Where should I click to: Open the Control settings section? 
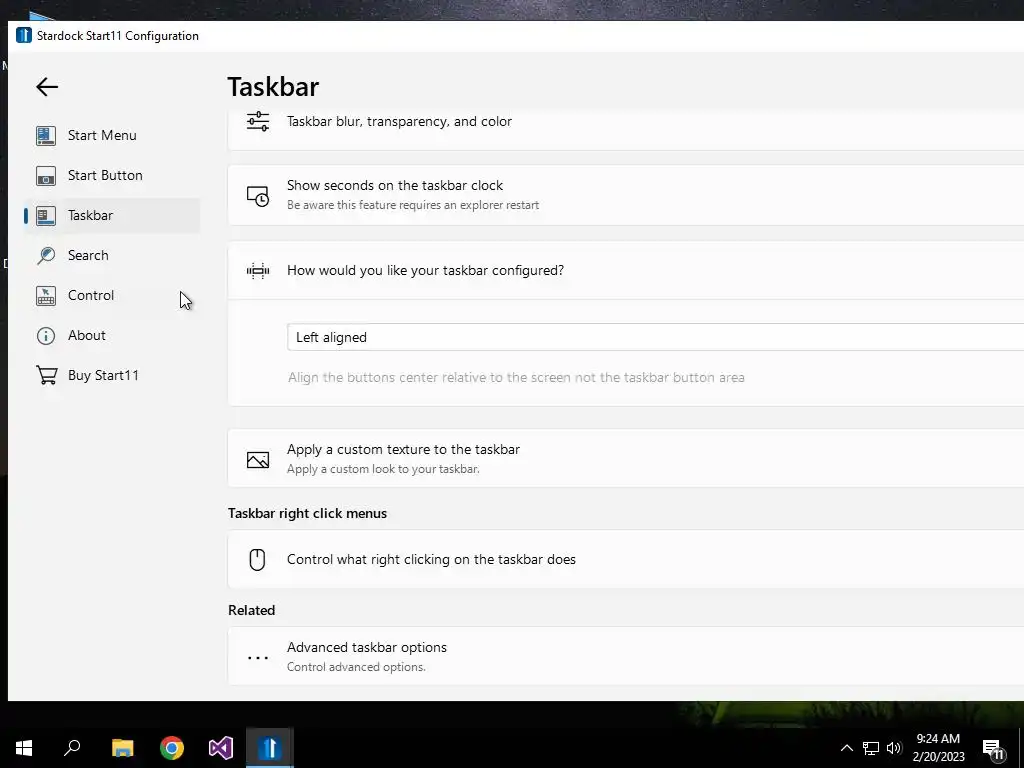click(x=112, y=295)
